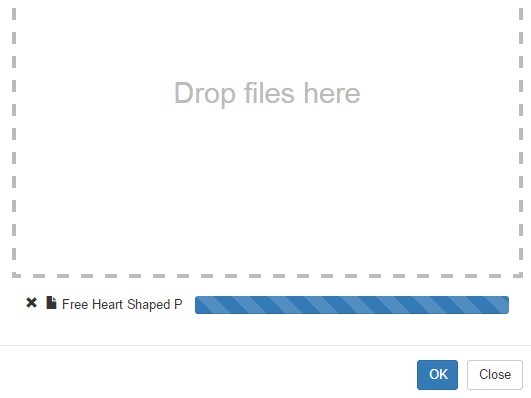The height and width of the screenshot is (398, 531).
Task: Click the file type icon in the upload list
Action: tap(51, 302)
